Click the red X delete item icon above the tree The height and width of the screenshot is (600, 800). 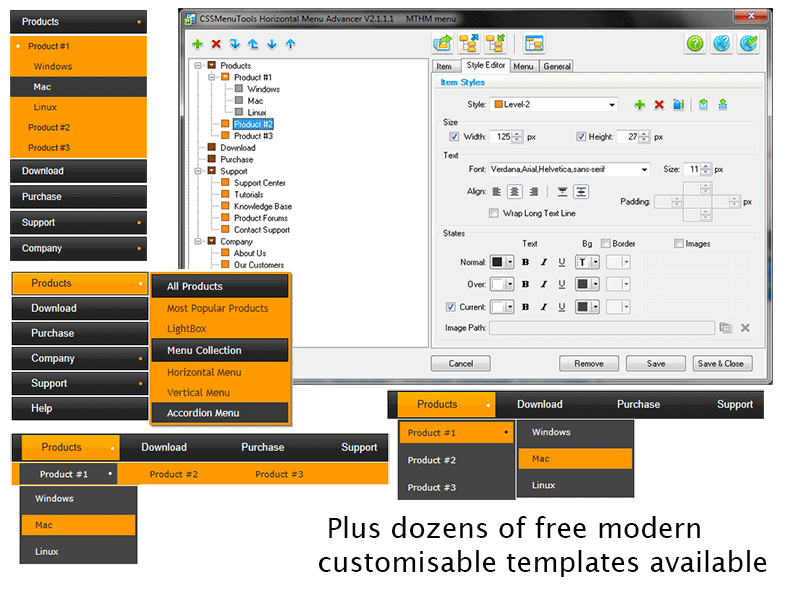[x=216, y=44]
